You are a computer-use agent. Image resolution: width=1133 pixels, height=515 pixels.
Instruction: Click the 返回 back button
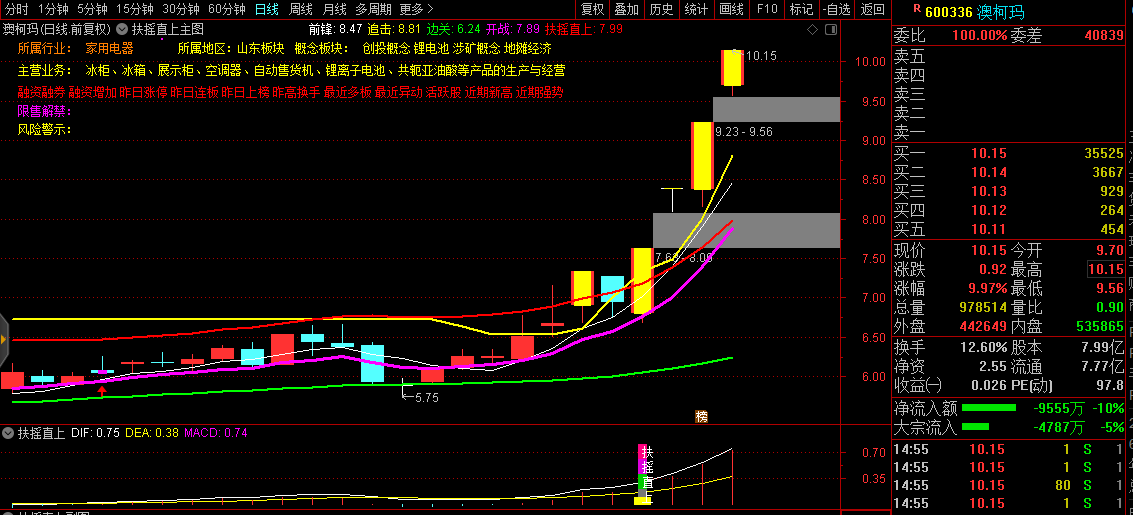coord(872,10)
